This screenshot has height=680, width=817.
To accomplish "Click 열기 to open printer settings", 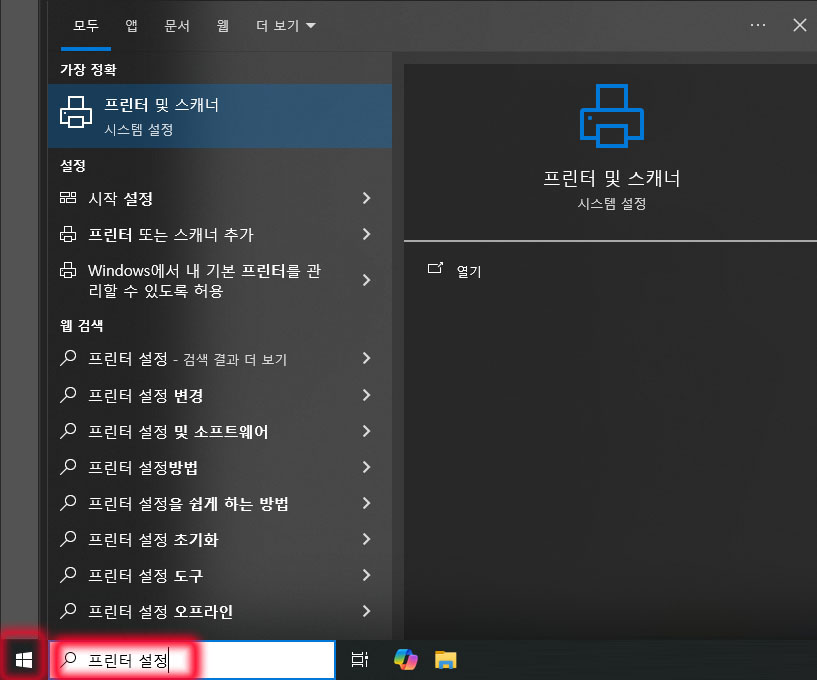I will (468, 271).
